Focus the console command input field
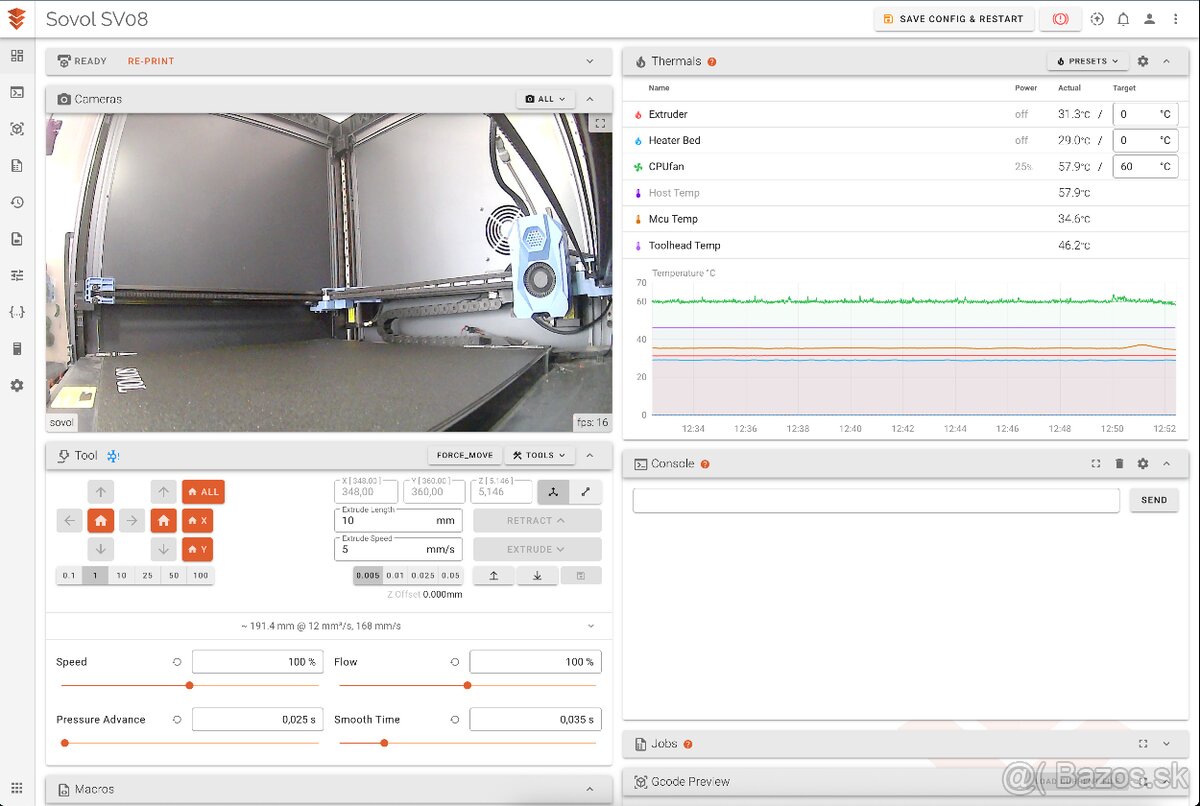Screen dimensions: 1200x806 point(876,500)
